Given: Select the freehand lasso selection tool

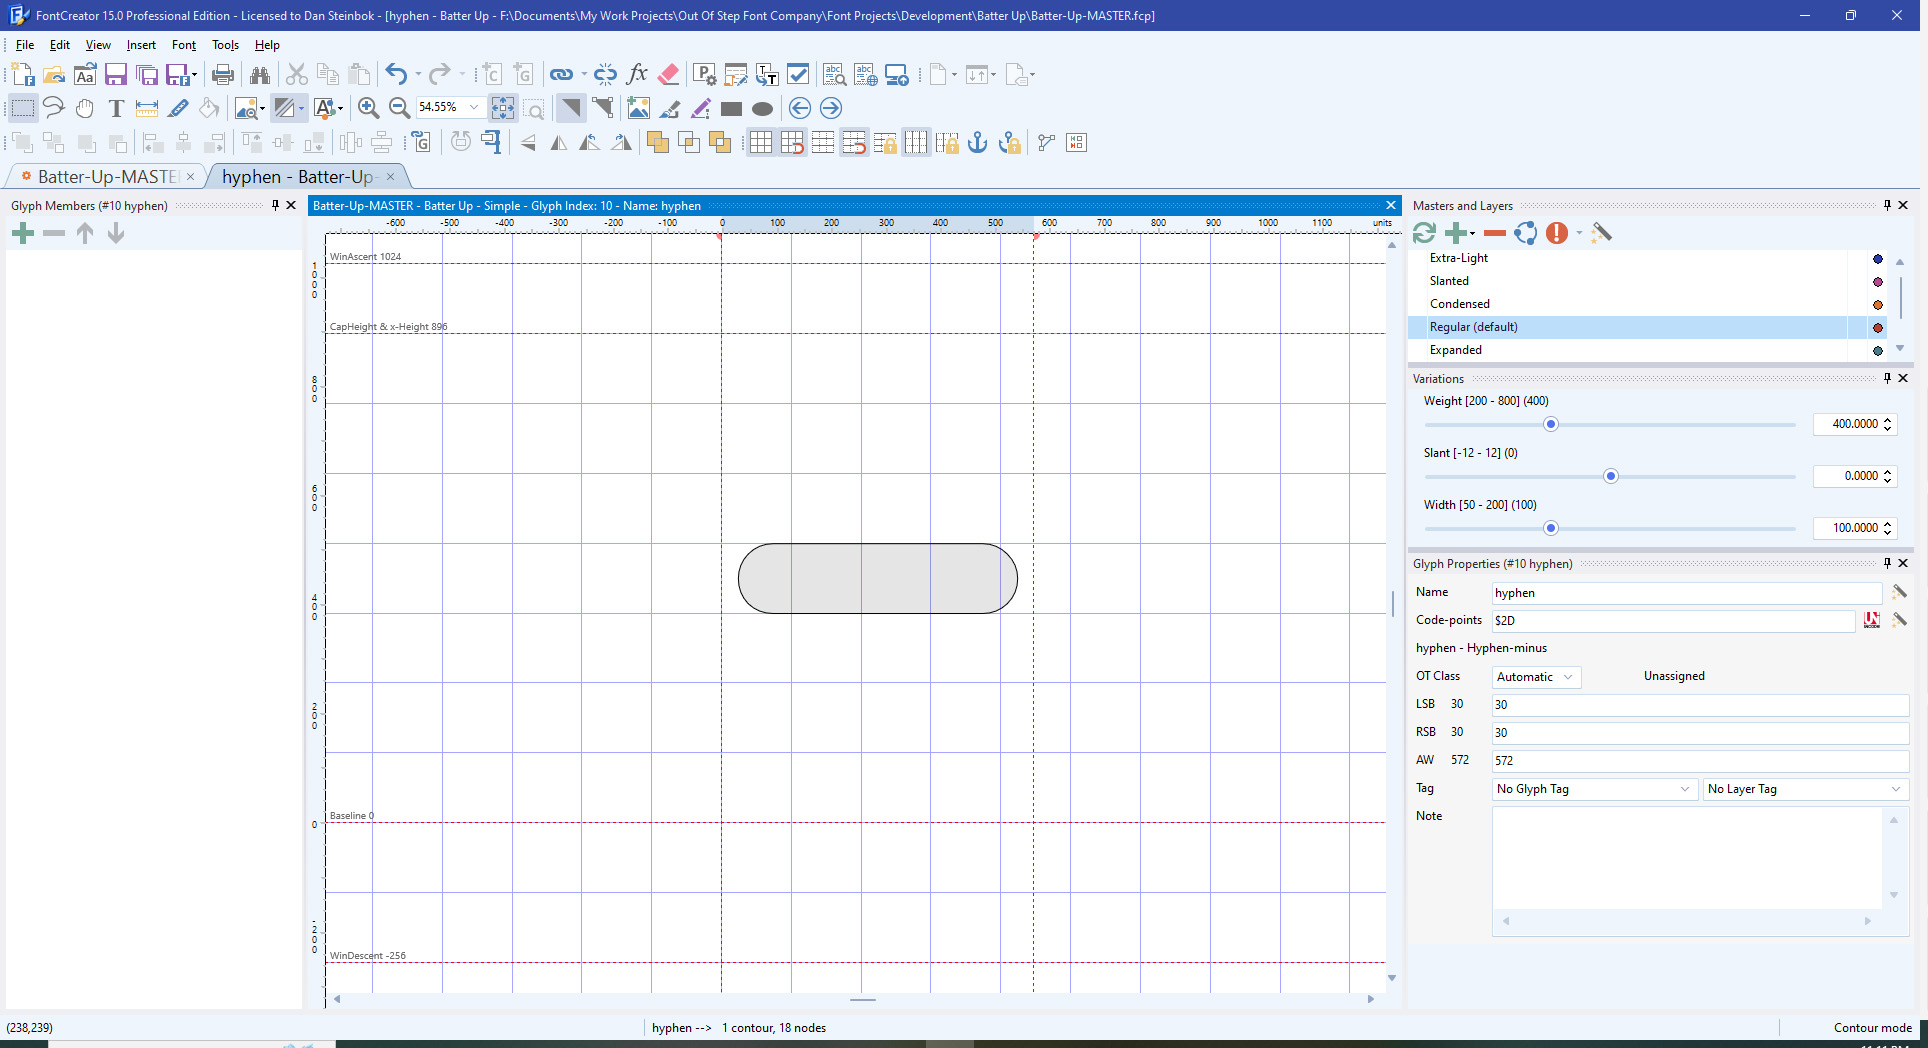Looking at the screenshot, I should (x=54, y=108).
